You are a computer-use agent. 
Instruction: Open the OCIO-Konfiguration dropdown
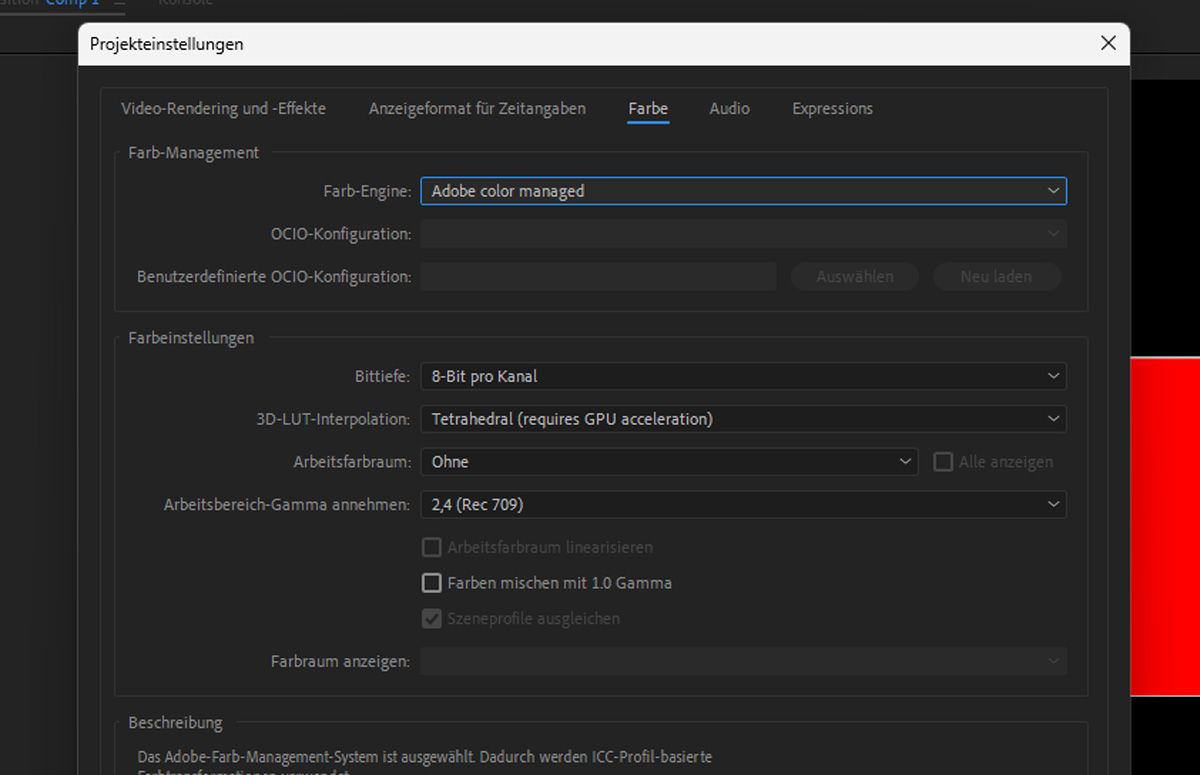click(x=743, y=233)
